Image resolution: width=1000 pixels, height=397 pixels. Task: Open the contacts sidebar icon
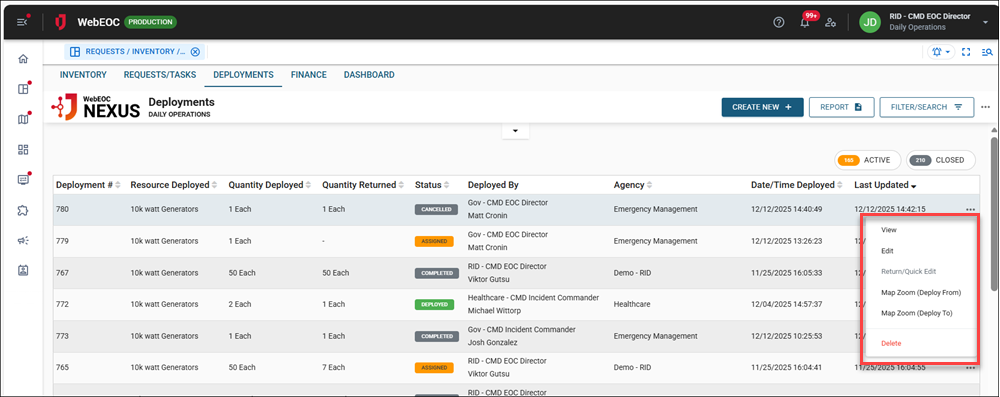pyautogui.click(x=23, y=270)
